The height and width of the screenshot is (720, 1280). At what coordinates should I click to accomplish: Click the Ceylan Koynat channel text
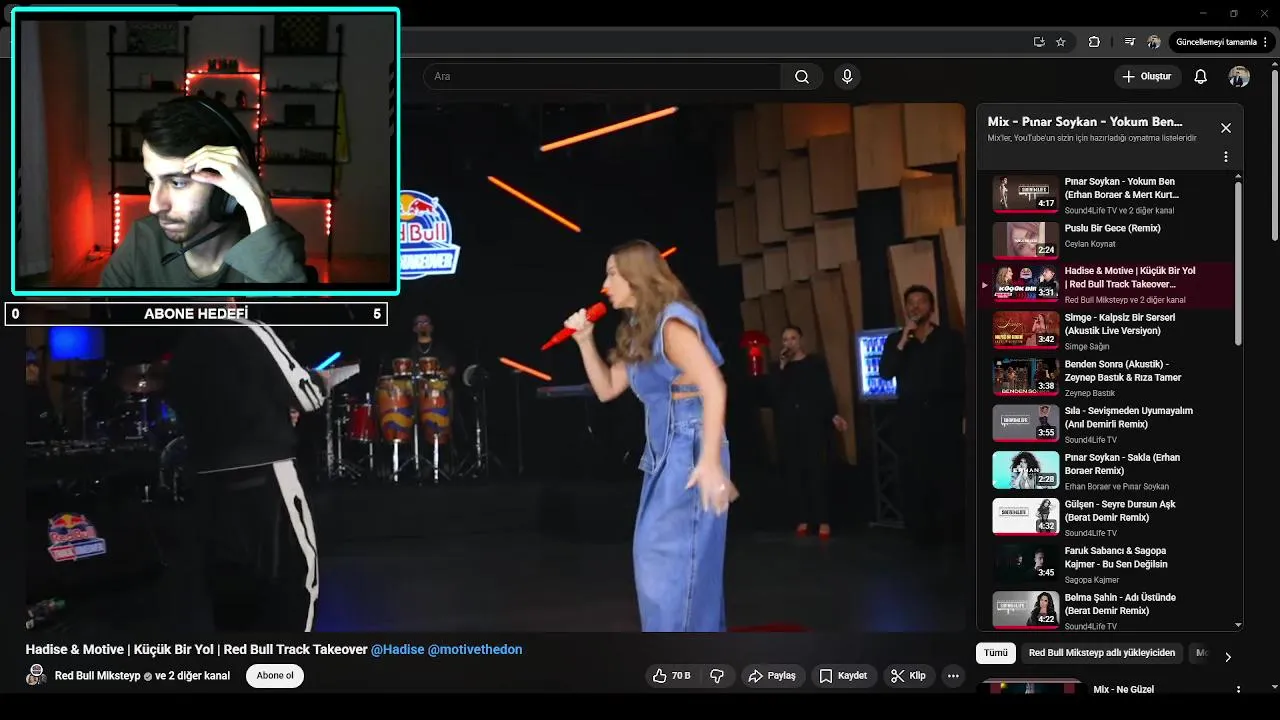[1090, 244]
